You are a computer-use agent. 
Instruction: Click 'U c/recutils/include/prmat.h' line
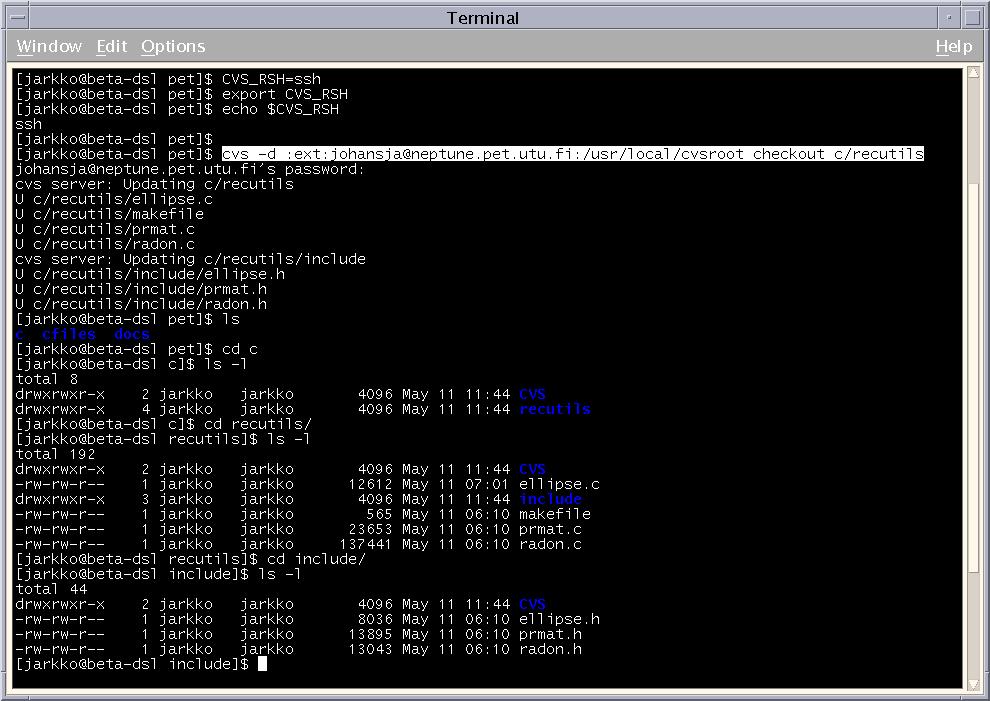pos(141,289)
